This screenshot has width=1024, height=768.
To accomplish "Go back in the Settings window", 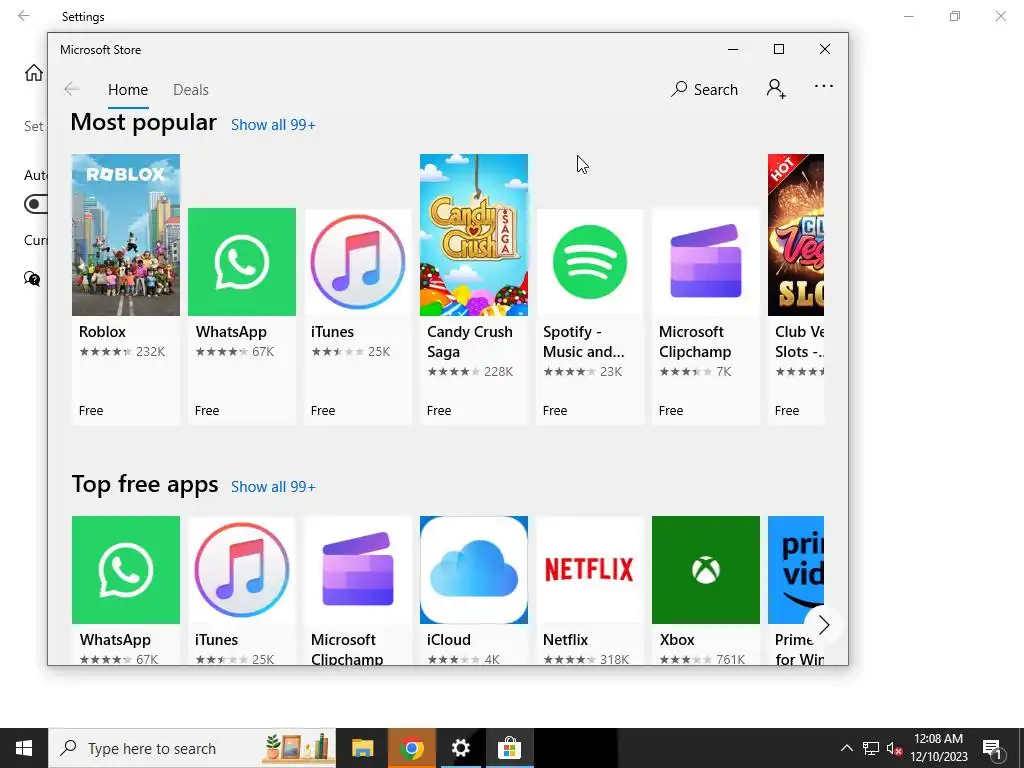I will [x=24, y=16].
